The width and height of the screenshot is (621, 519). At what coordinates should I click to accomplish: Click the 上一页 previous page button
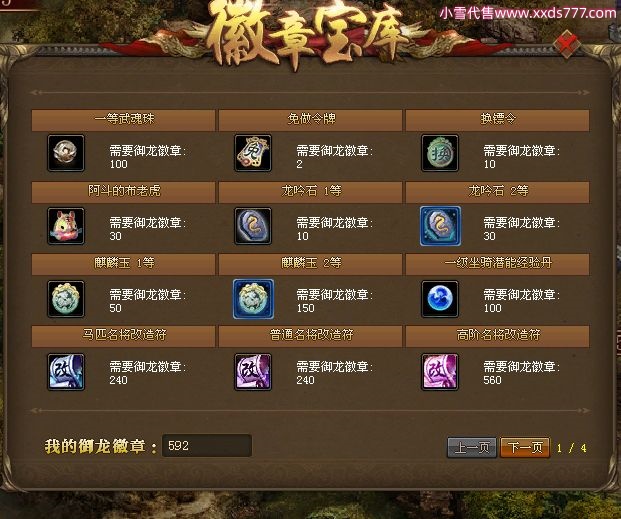pyautogui.click(x=472, y=448)
